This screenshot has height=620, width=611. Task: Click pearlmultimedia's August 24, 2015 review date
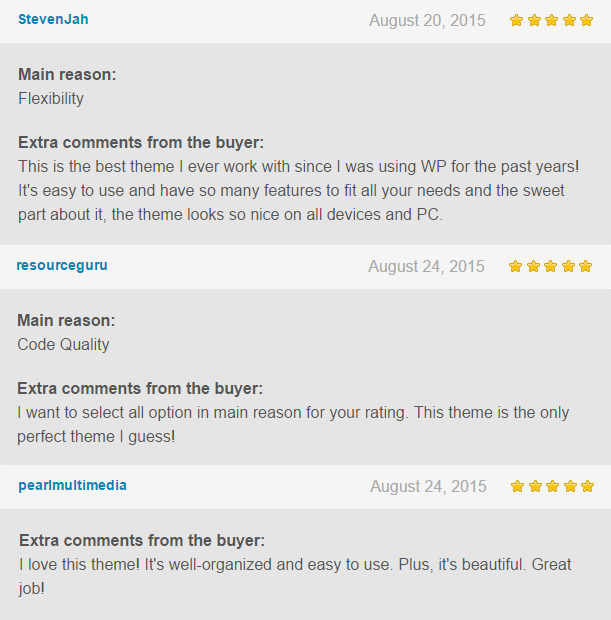(x=428, y=486)
